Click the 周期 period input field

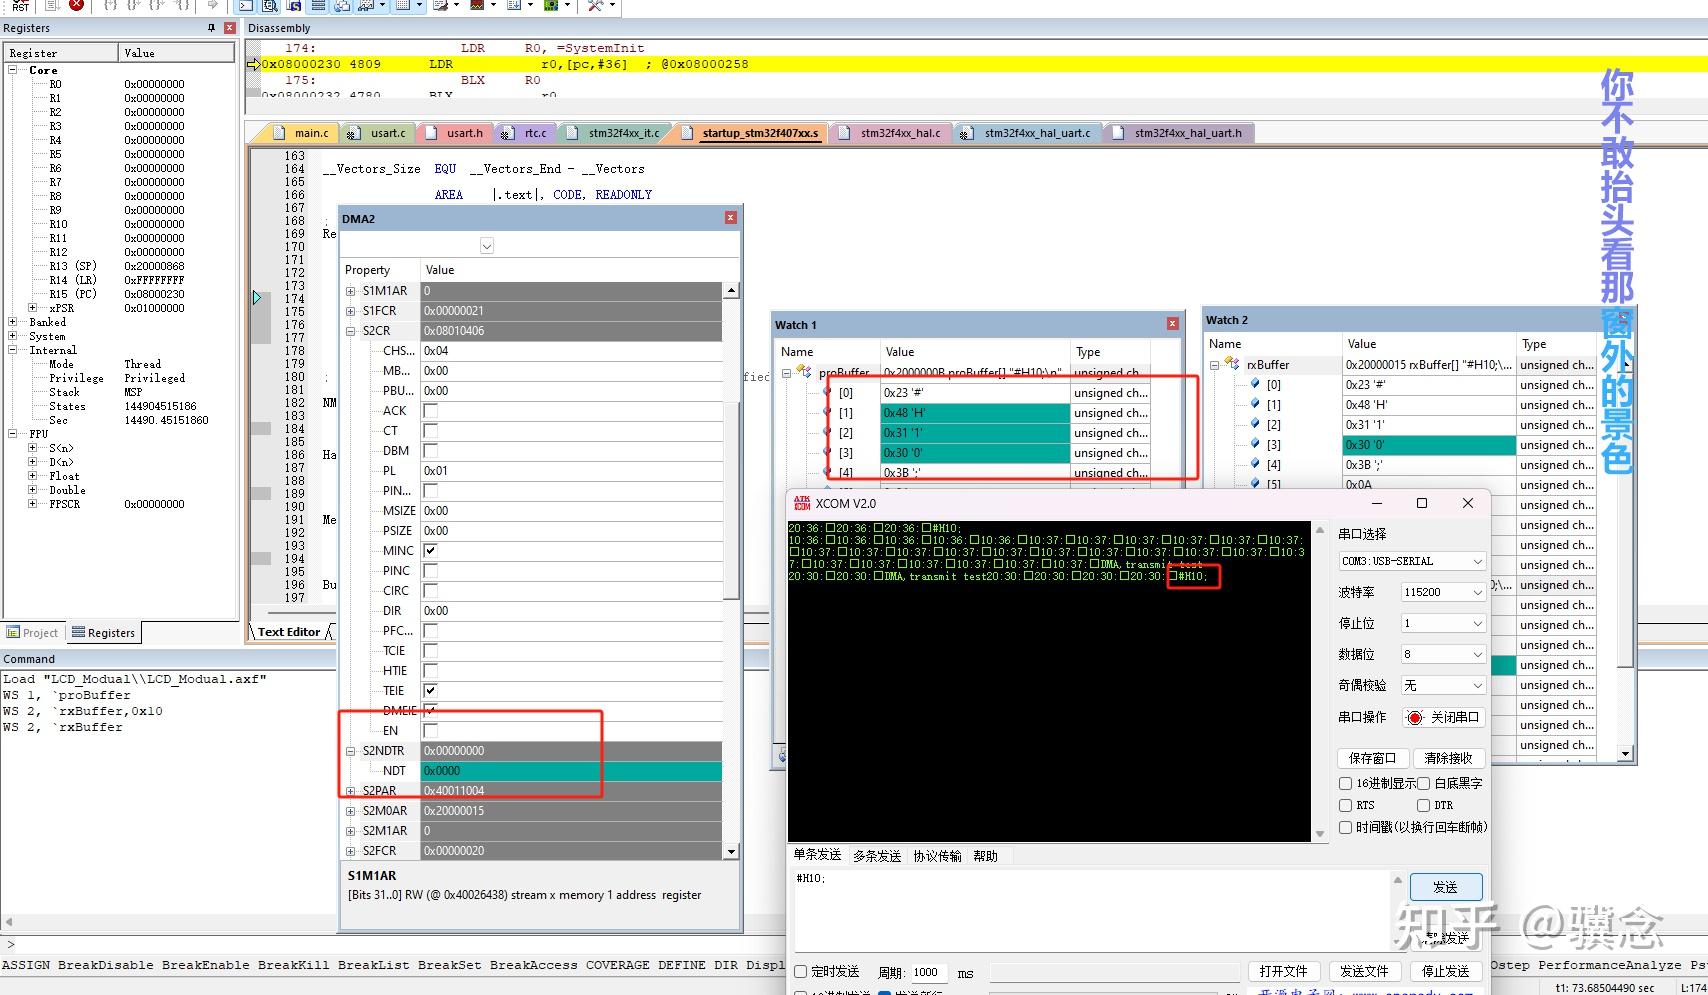928,972
